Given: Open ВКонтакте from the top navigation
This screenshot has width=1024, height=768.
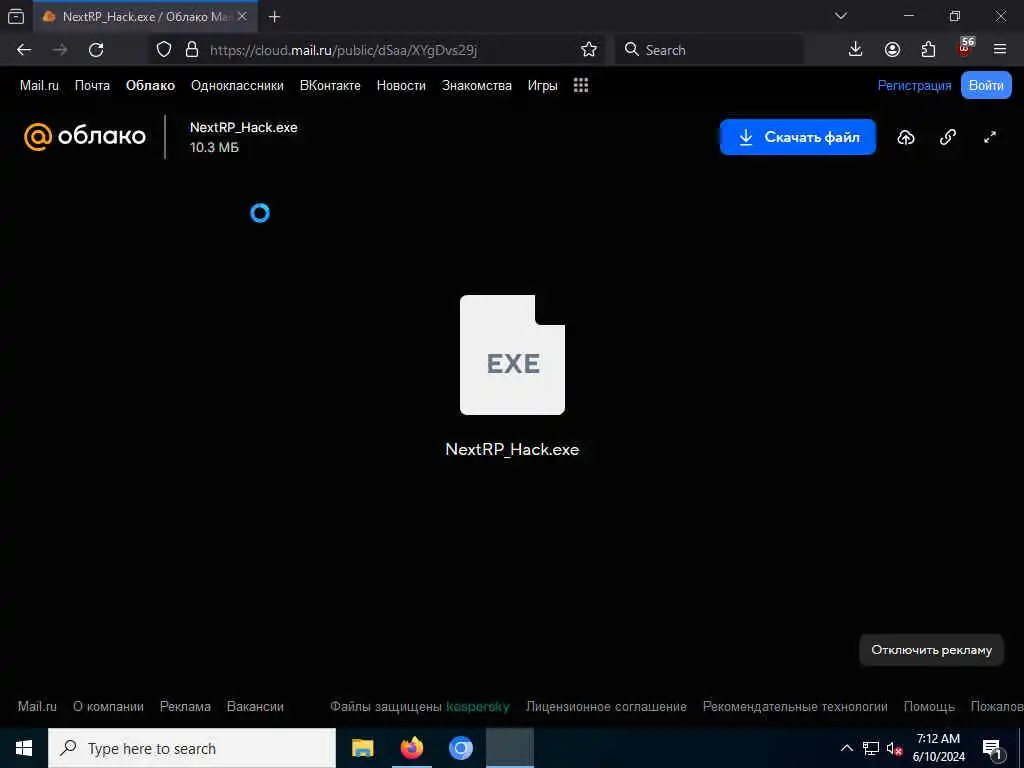Looking at the screenshot, I should click(330, 86).
